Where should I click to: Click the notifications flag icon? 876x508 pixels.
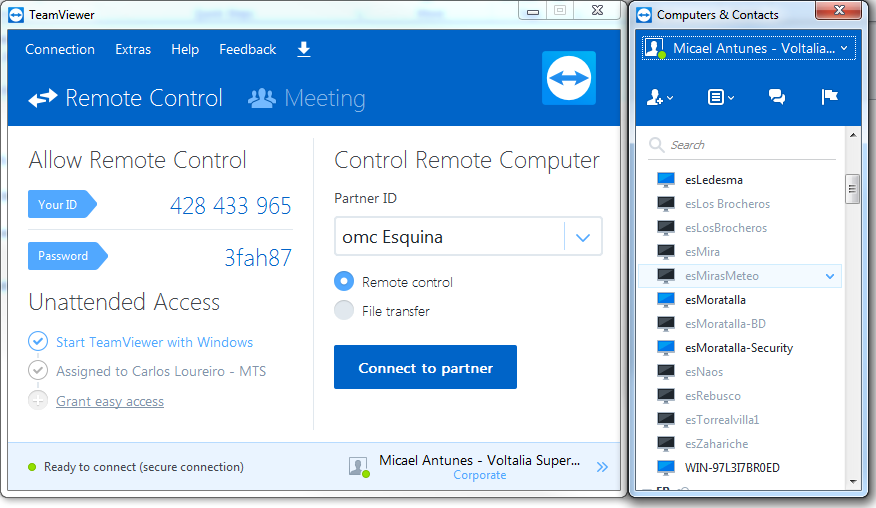tap(830, 97)
